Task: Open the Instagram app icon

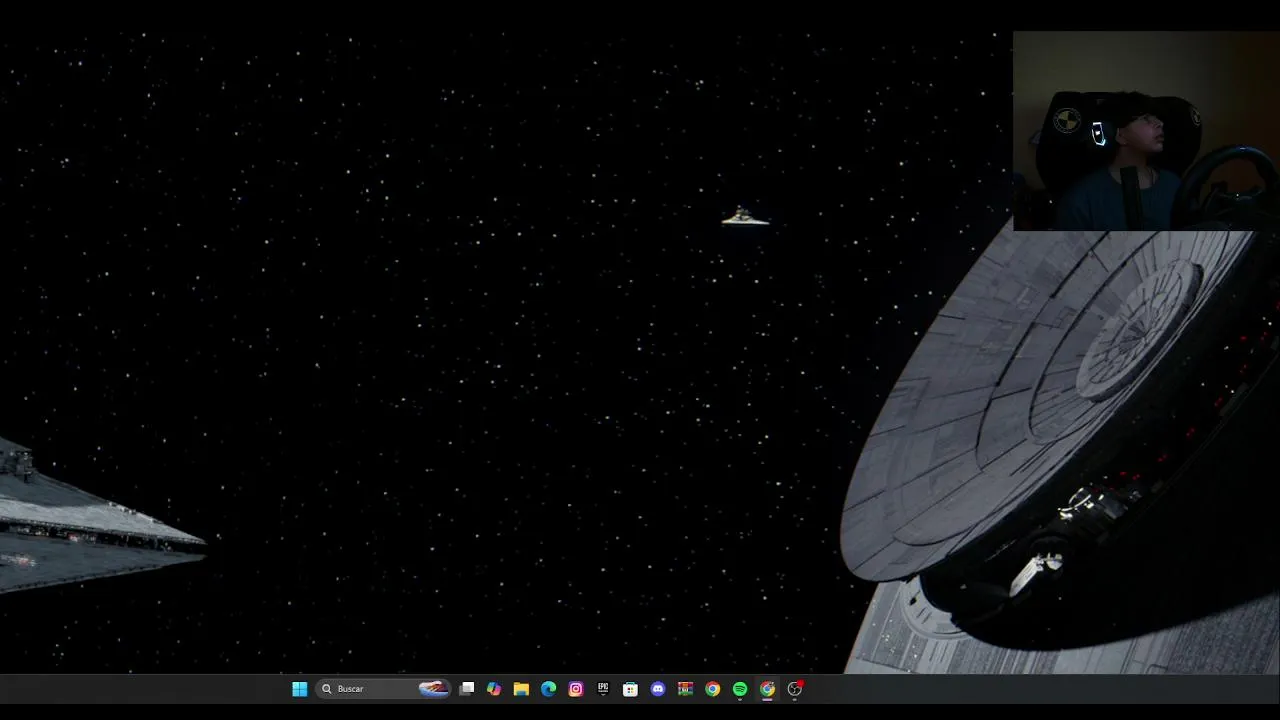Action: (576, 689)
